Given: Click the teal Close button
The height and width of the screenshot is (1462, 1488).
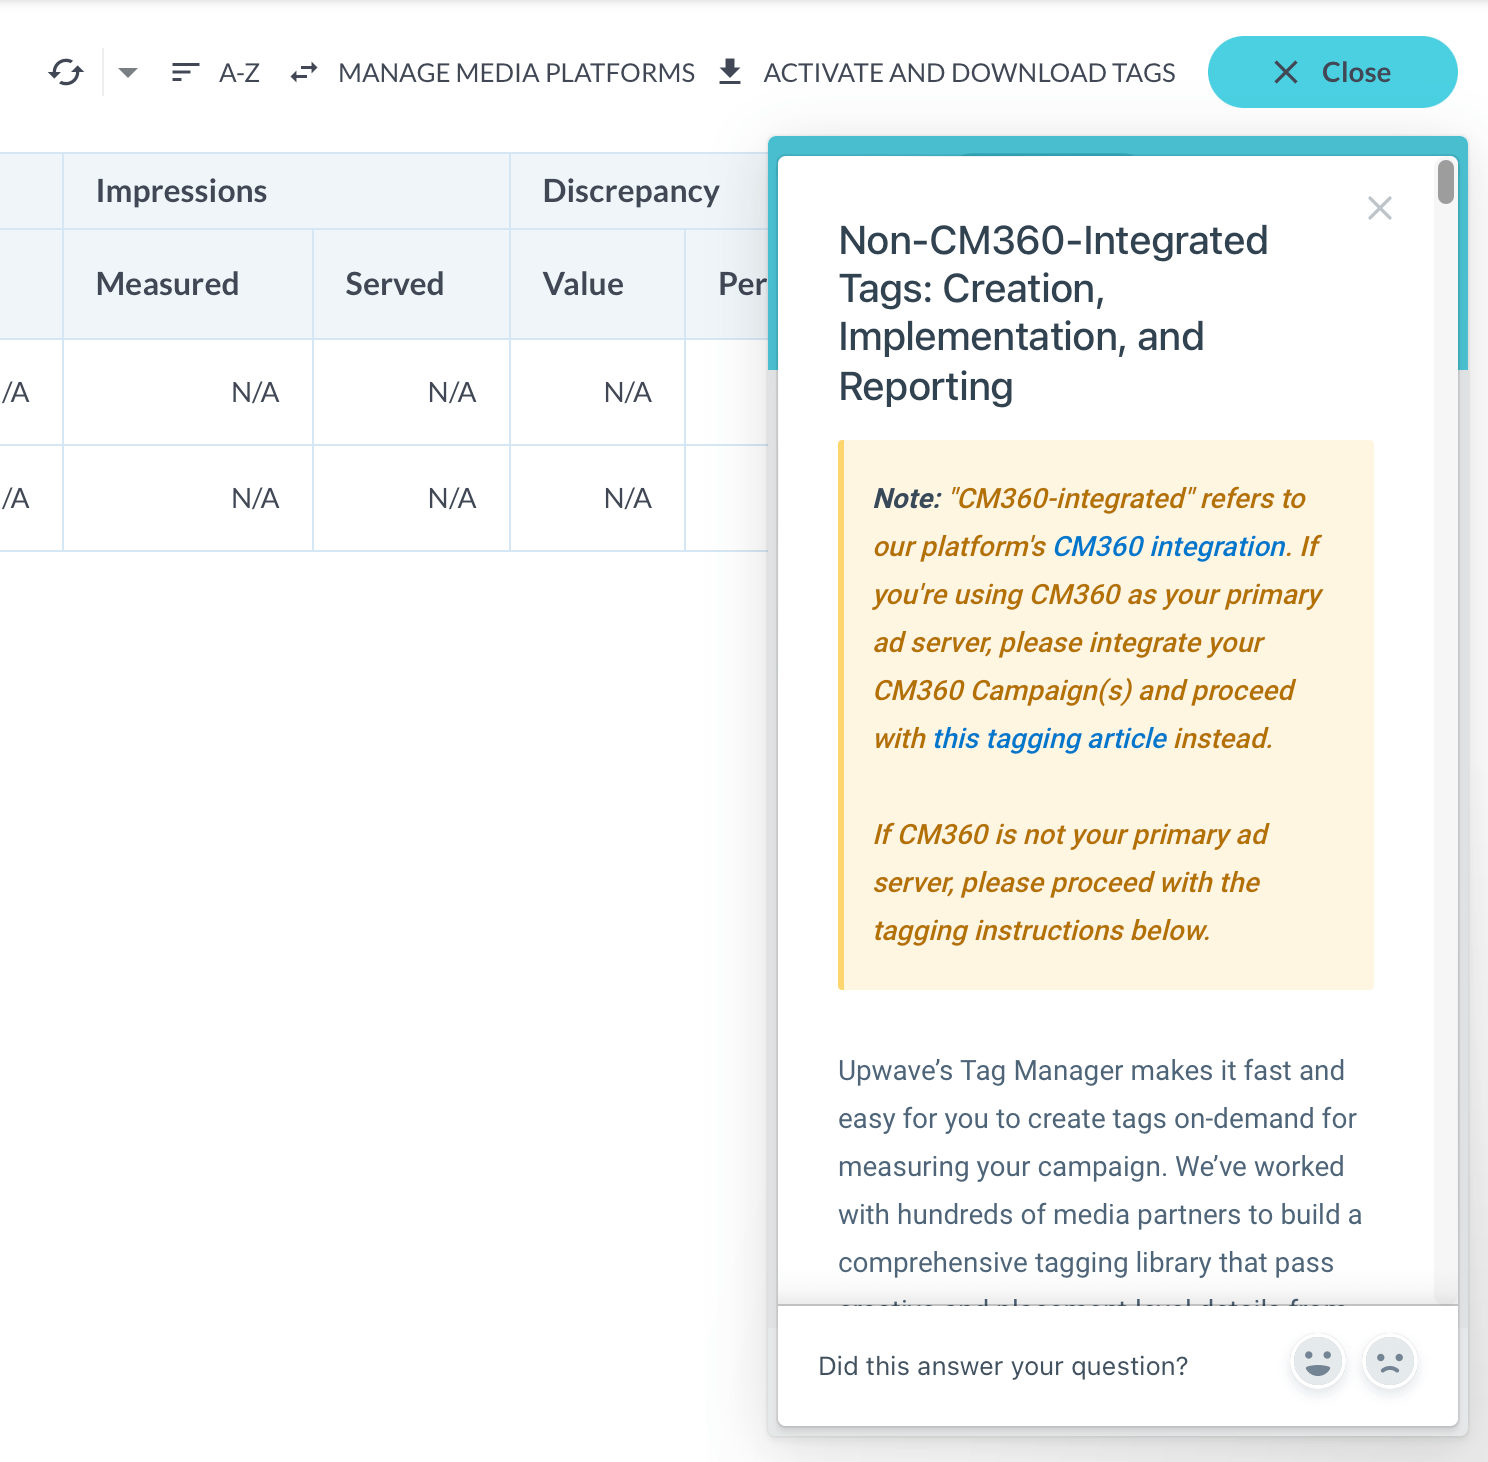Looking at the screenshot, I should (1332, 72).
